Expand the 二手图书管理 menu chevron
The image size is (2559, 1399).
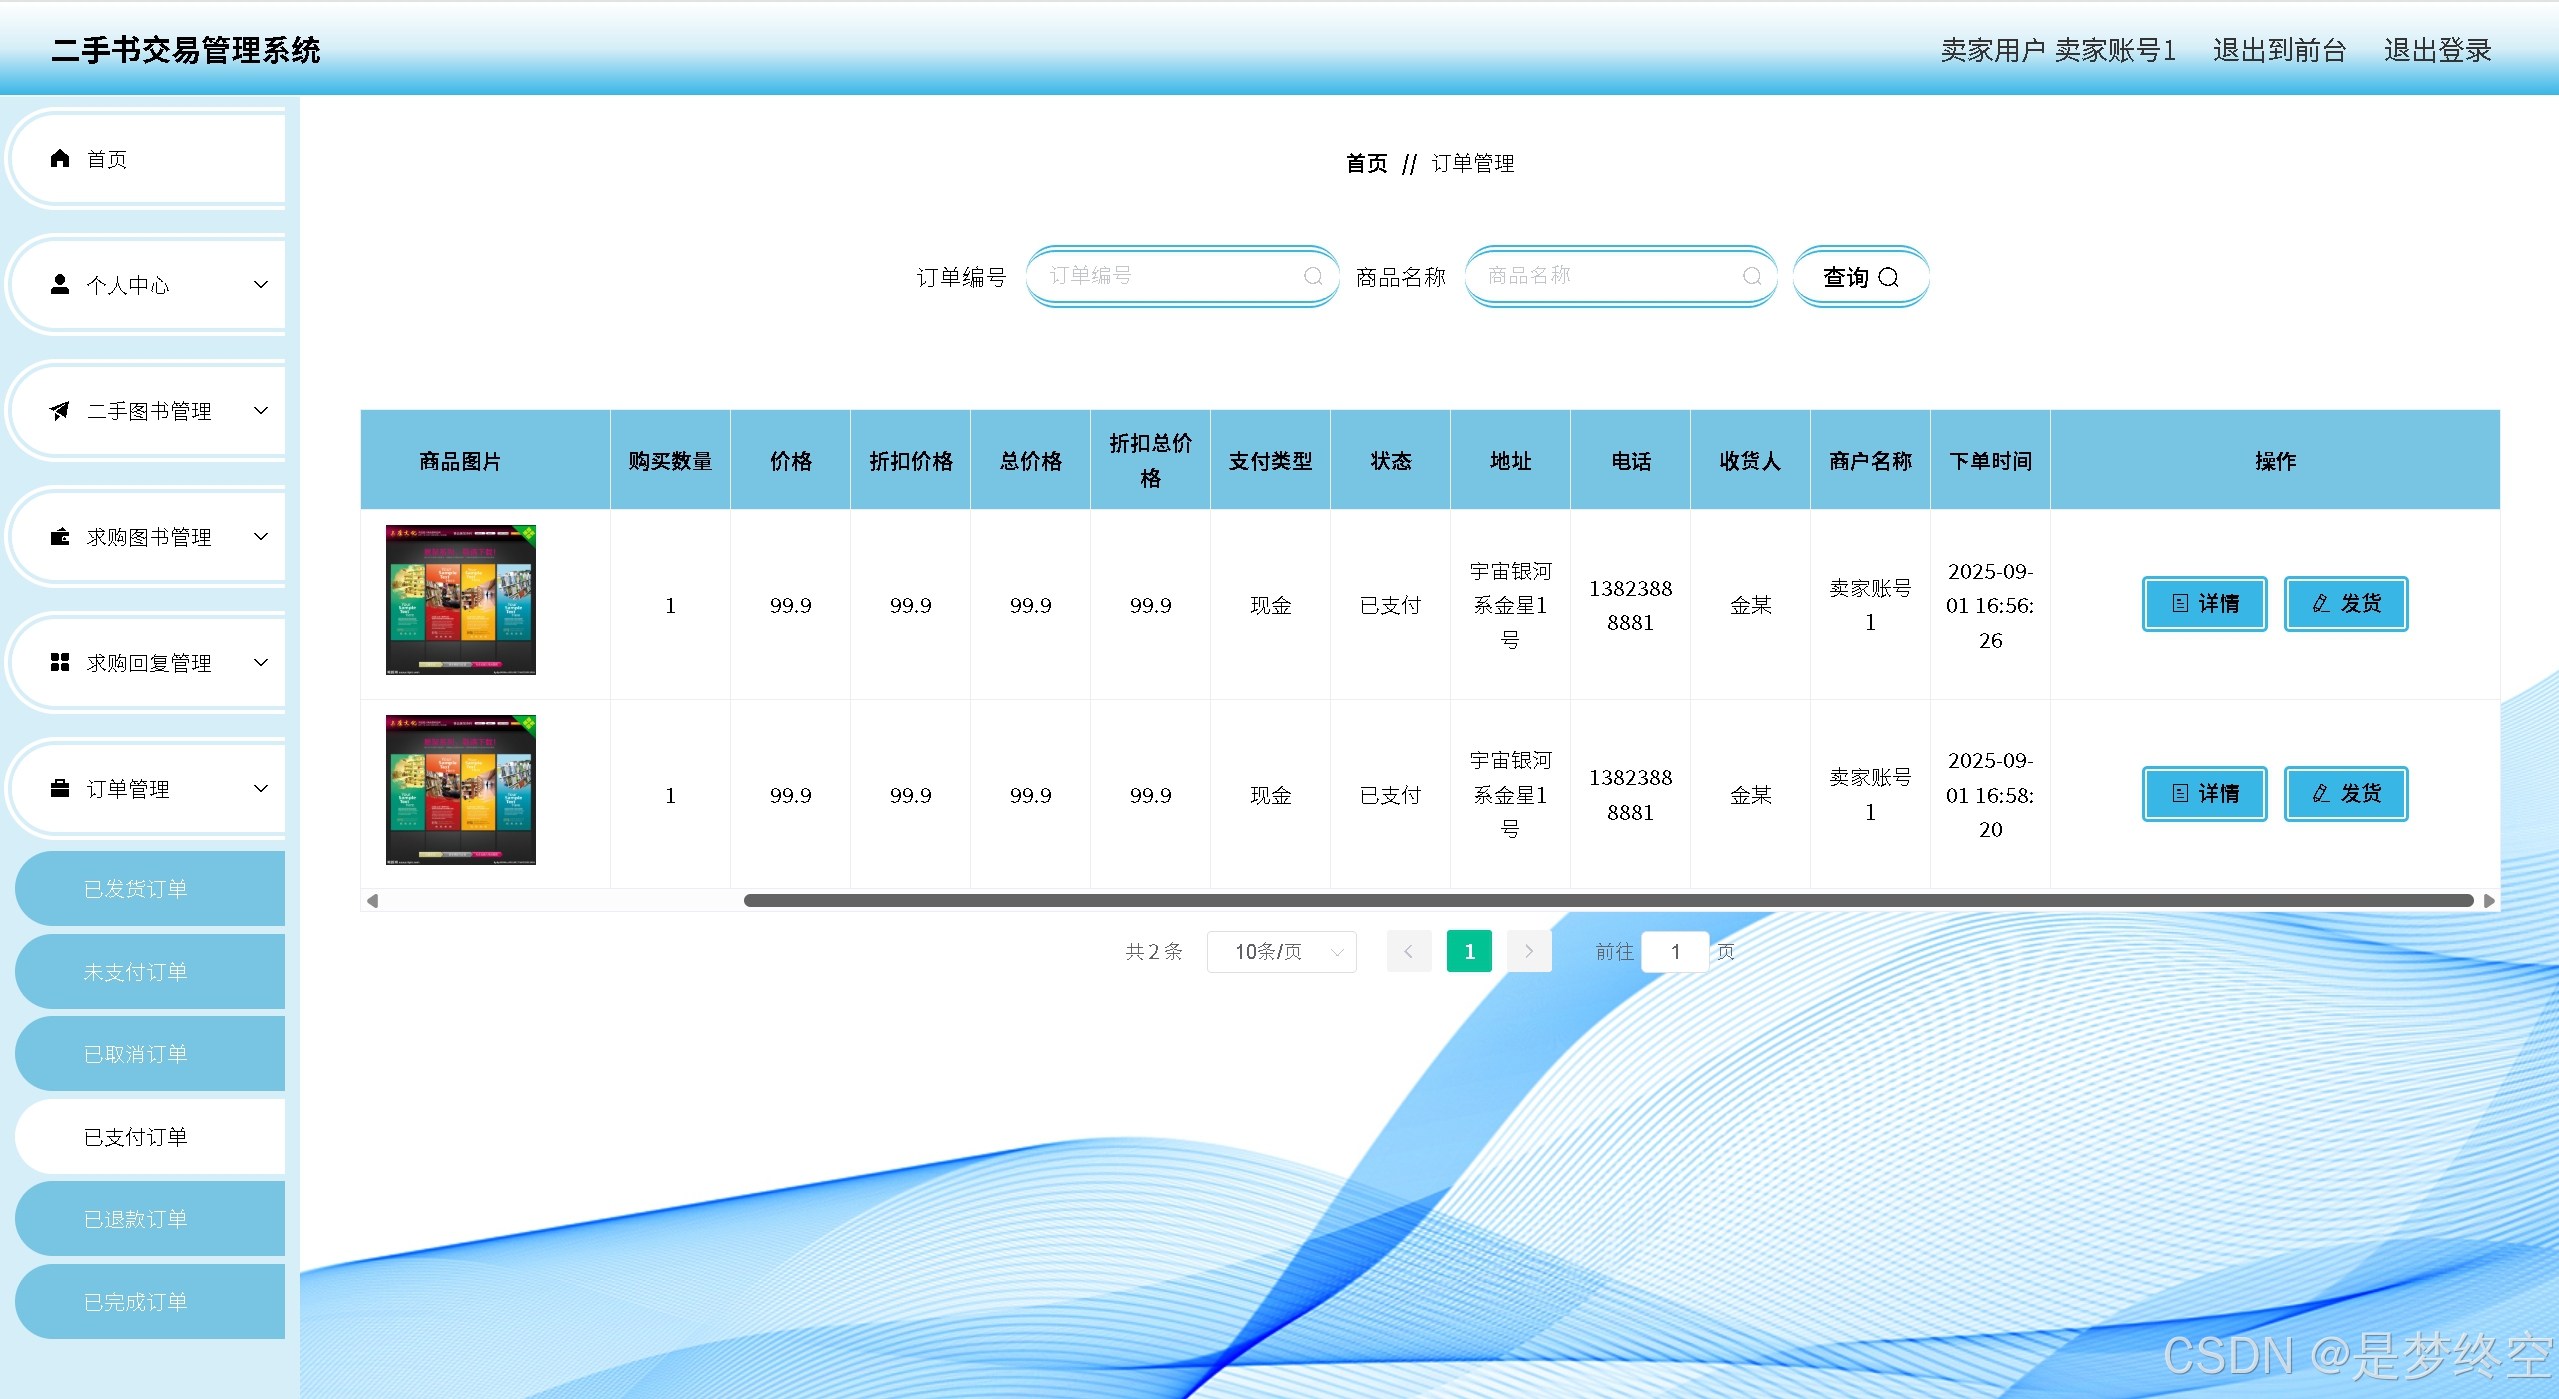[261, 410]
